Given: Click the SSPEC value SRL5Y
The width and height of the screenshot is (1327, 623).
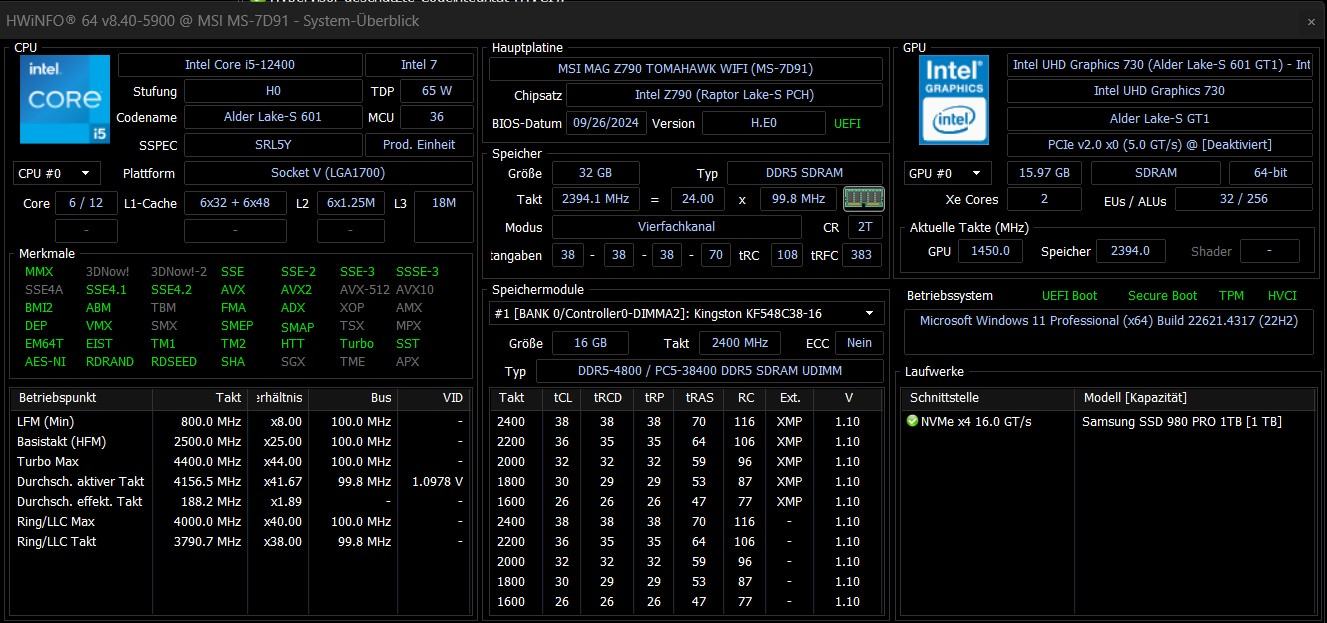Looking at the screenshot, I should point(273,145).
